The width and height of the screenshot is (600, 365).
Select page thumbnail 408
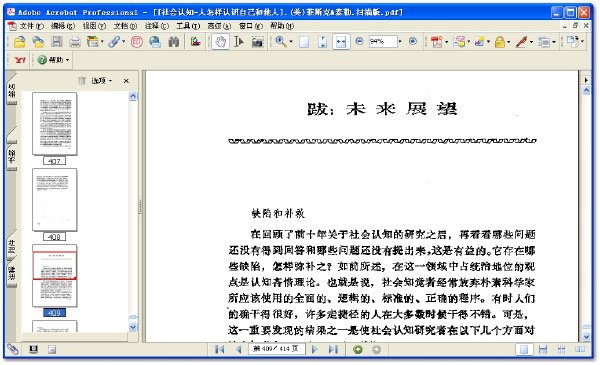pos(54,200)
